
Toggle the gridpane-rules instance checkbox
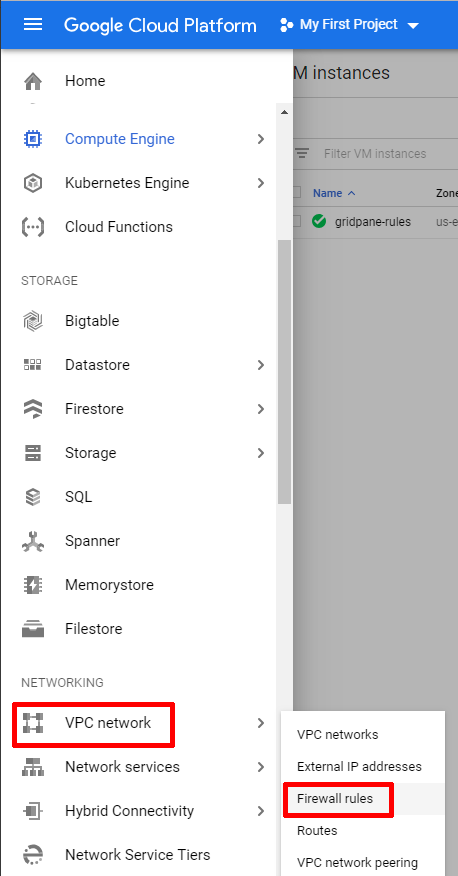pos(297,222)
